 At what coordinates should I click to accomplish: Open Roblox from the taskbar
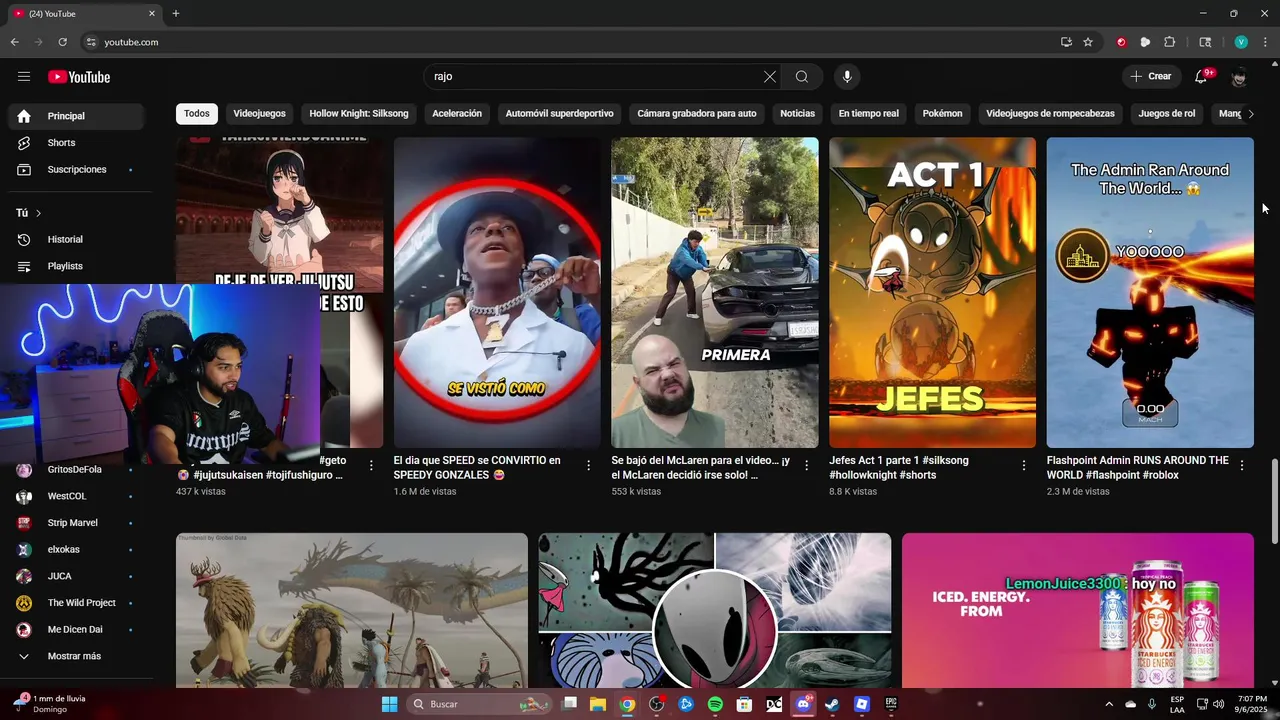862,704
